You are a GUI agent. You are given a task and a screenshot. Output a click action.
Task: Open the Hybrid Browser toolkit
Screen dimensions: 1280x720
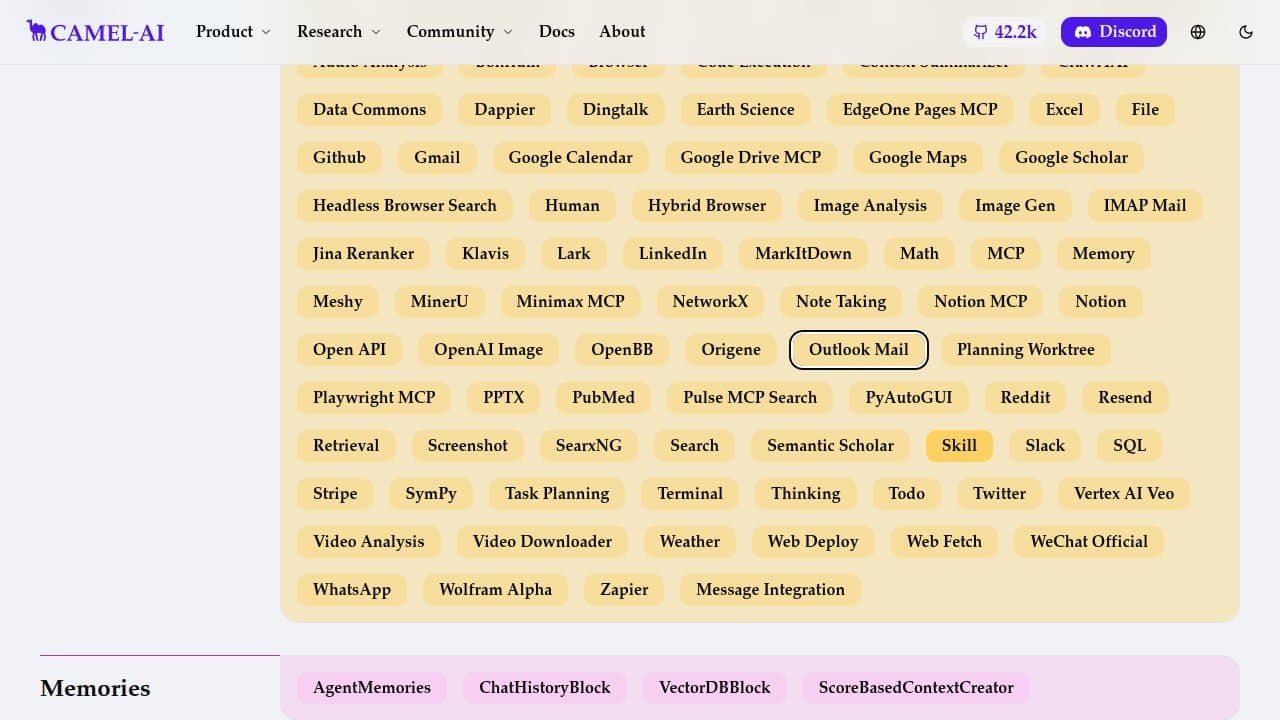tap(707, 206)
